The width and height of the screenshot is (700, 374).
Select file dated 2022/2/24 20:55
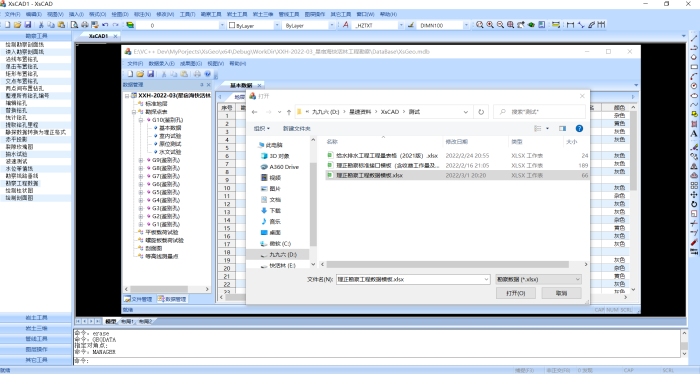tap(458, 156)
